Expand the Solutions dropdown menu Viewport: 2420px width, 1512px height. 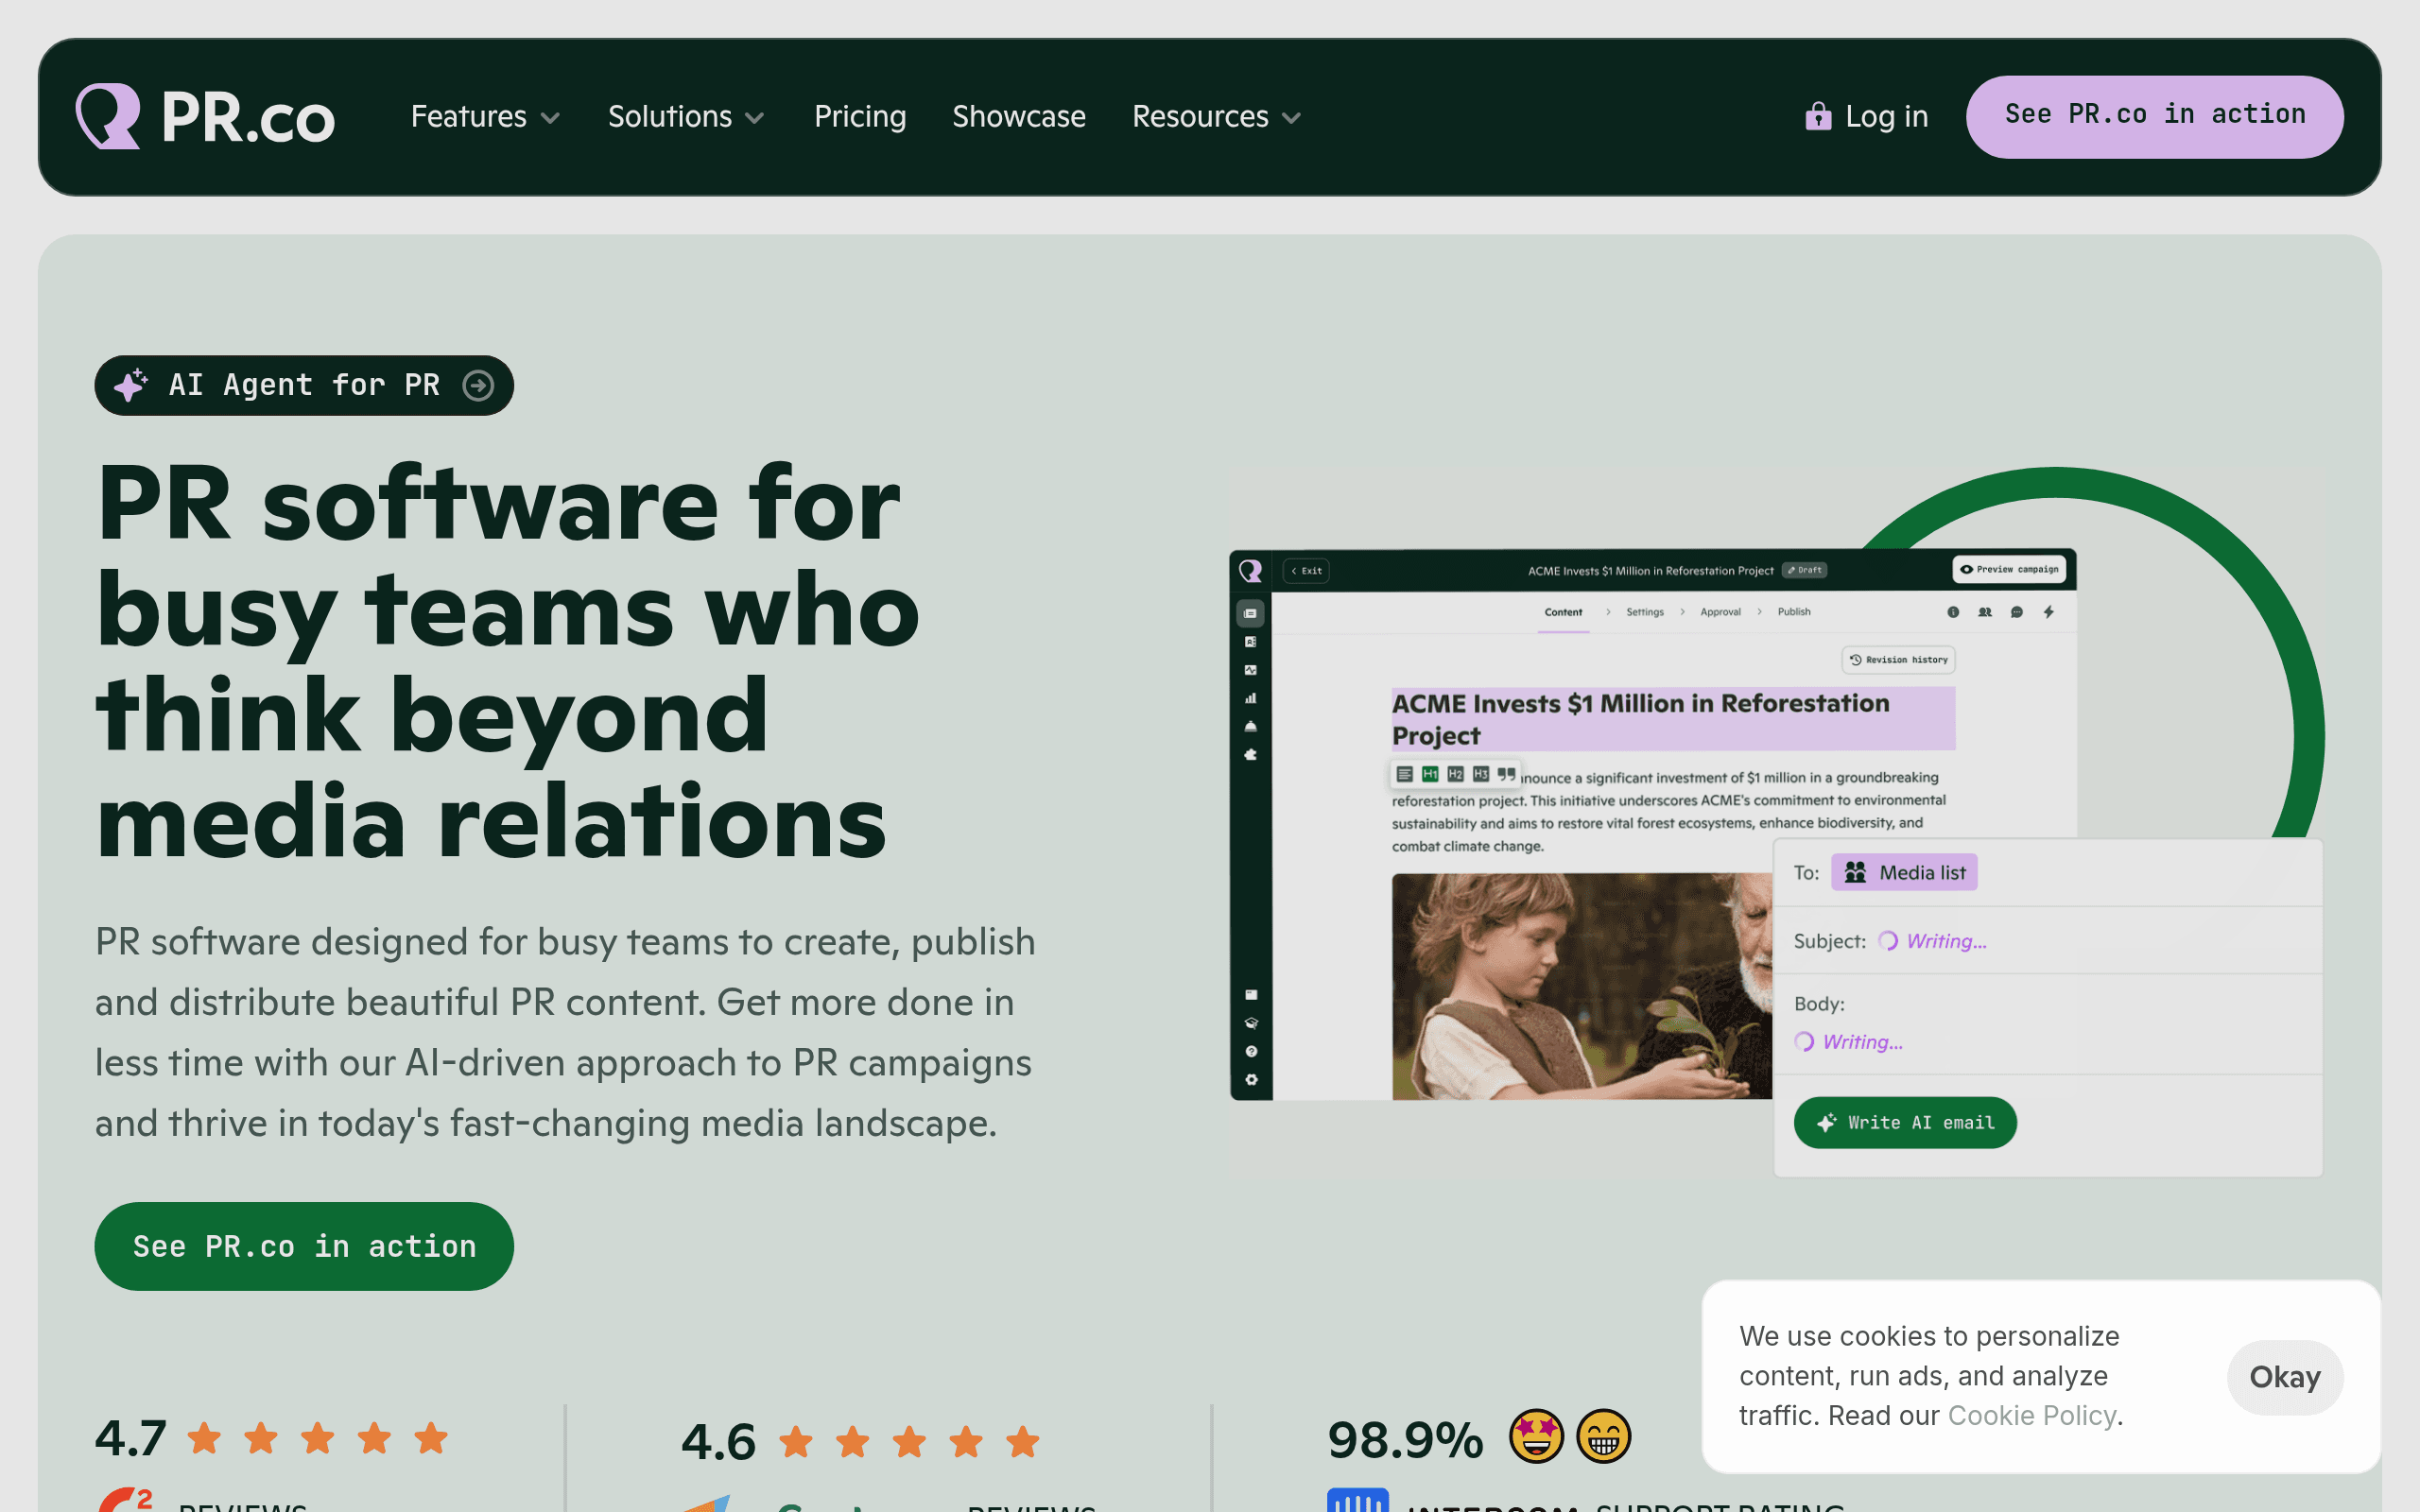click(686, 117)
